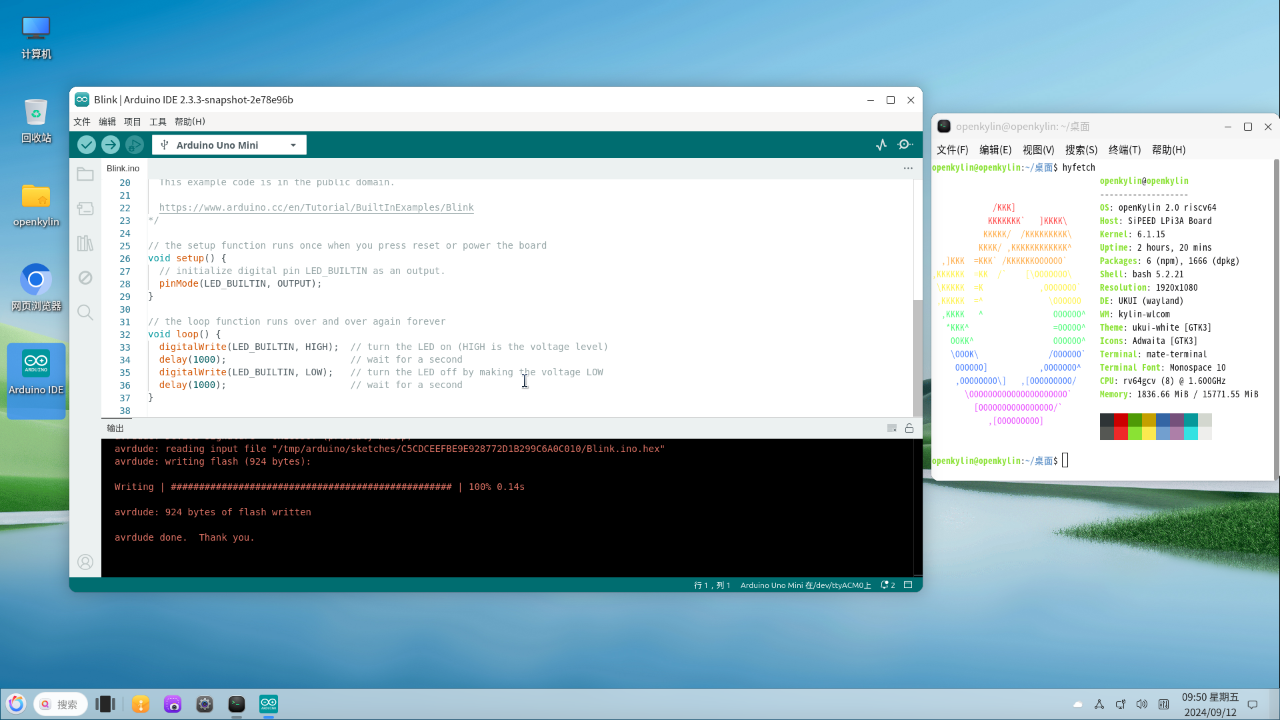The width and height of the screenshot is (1280, 720).
Task: Open the Library Manager sidebar icon
Action: [x=85, y=243]
